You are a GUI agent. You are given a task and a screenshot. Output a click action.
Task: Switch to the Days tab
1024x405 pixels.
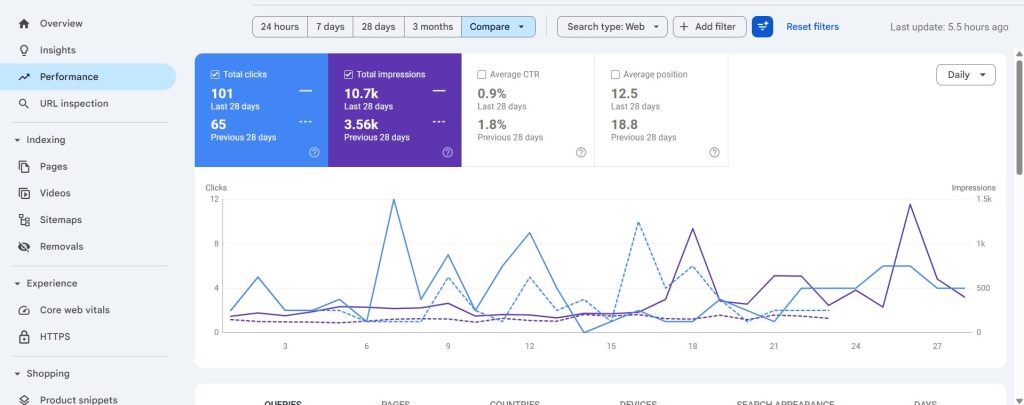[x=925, y=403]
